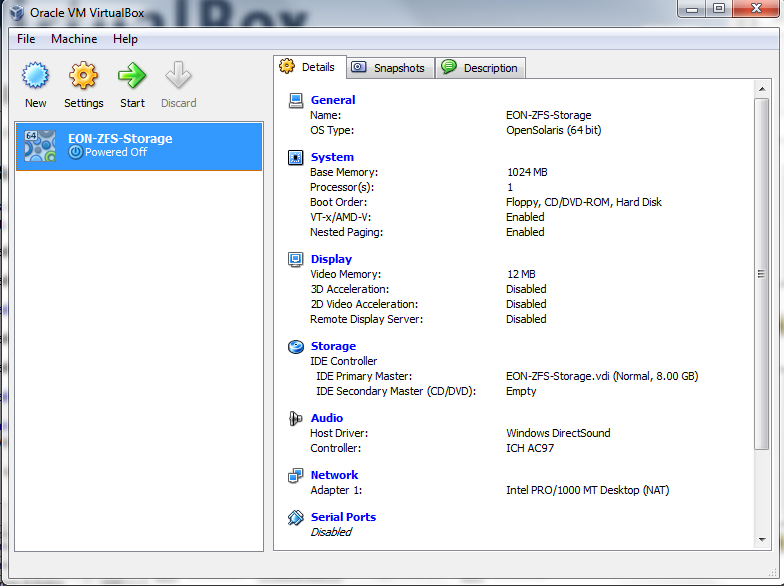Open the System settings heading link
Screen dimensions: 784x586
332,157
